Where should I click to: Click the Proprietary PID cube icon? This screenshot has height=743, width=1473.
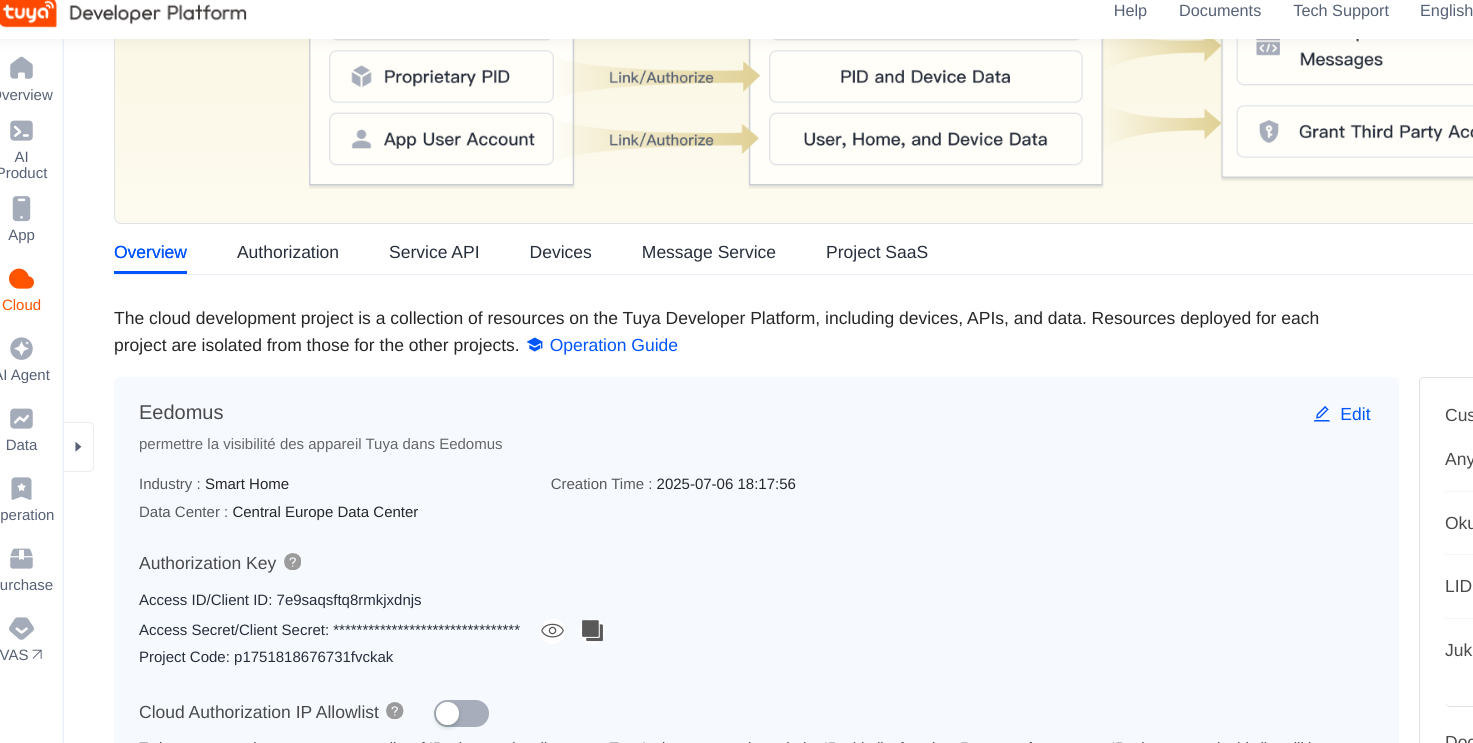[x=361, y=77]
